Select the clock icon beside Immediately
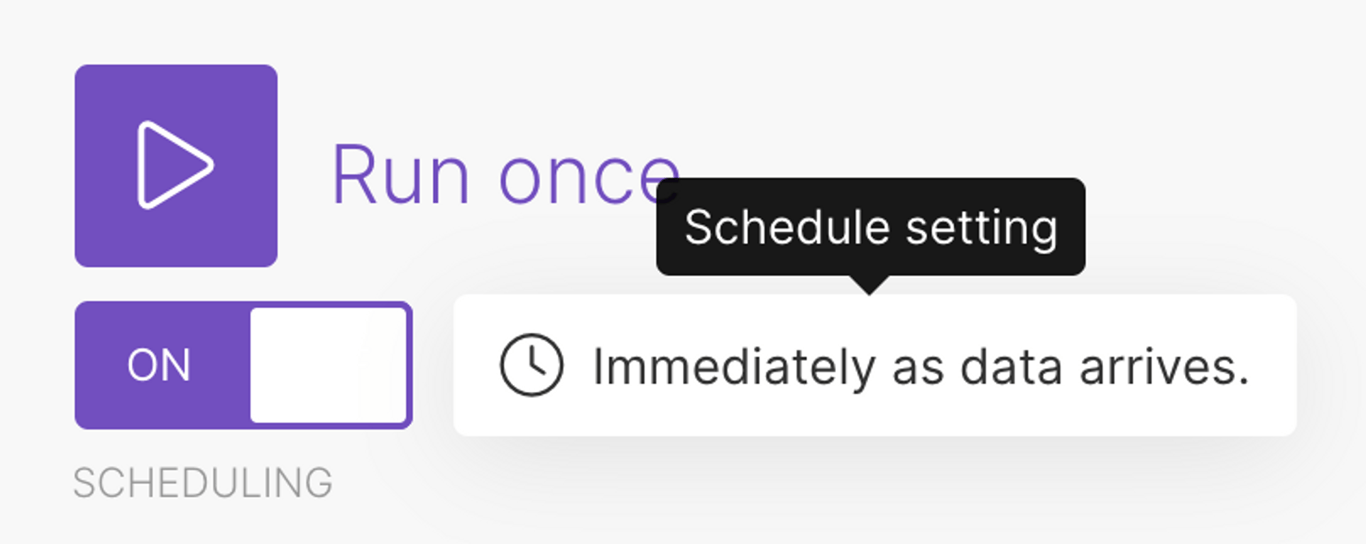This screenshot has height=544, width=1366. [531, 365]
